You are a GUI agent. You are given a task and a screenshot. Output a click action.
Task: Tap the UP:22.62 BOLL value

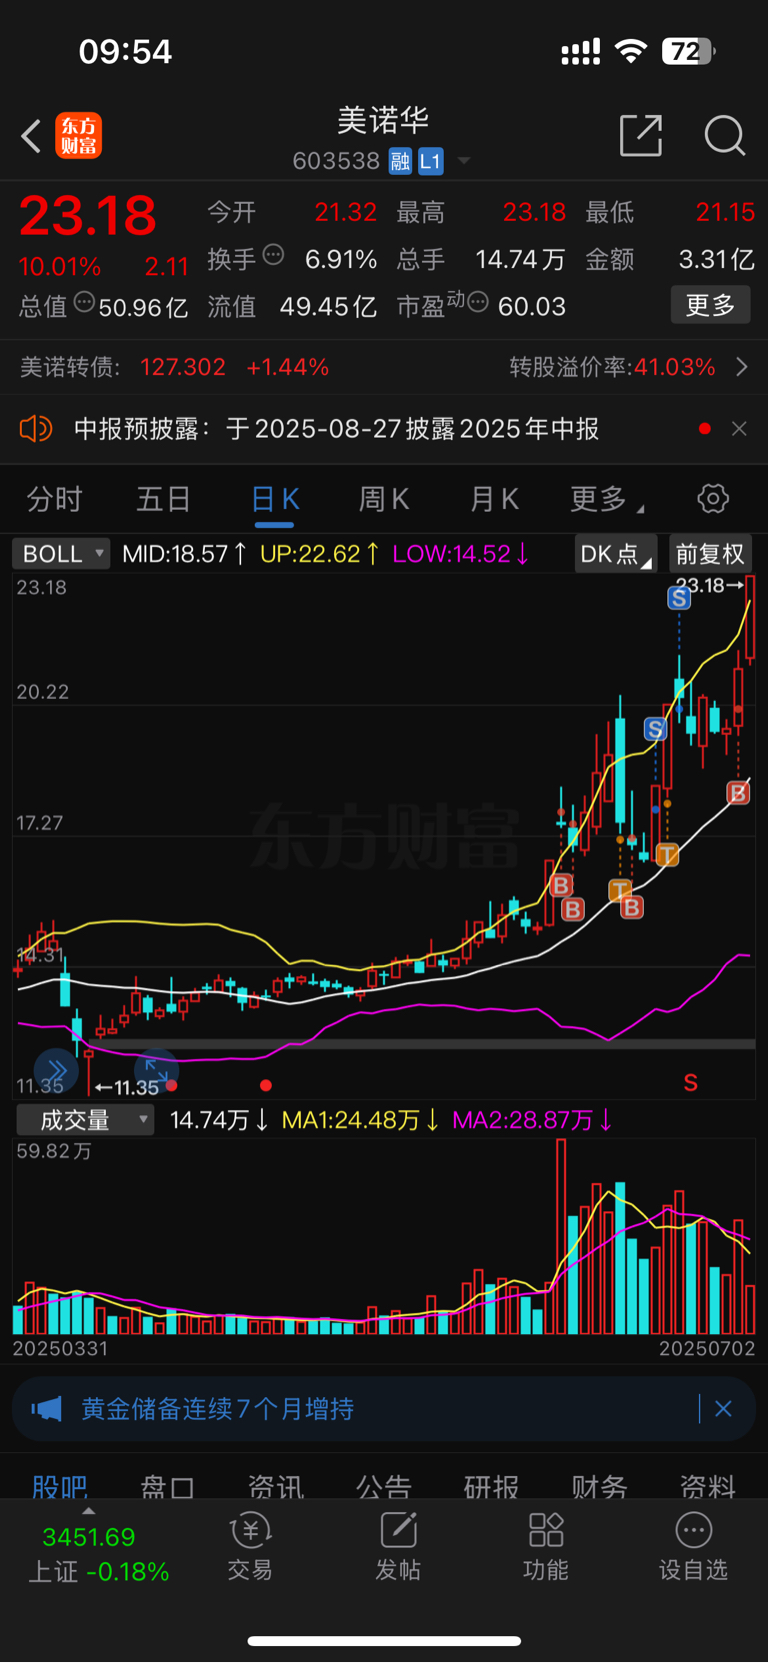pos(319,553)
